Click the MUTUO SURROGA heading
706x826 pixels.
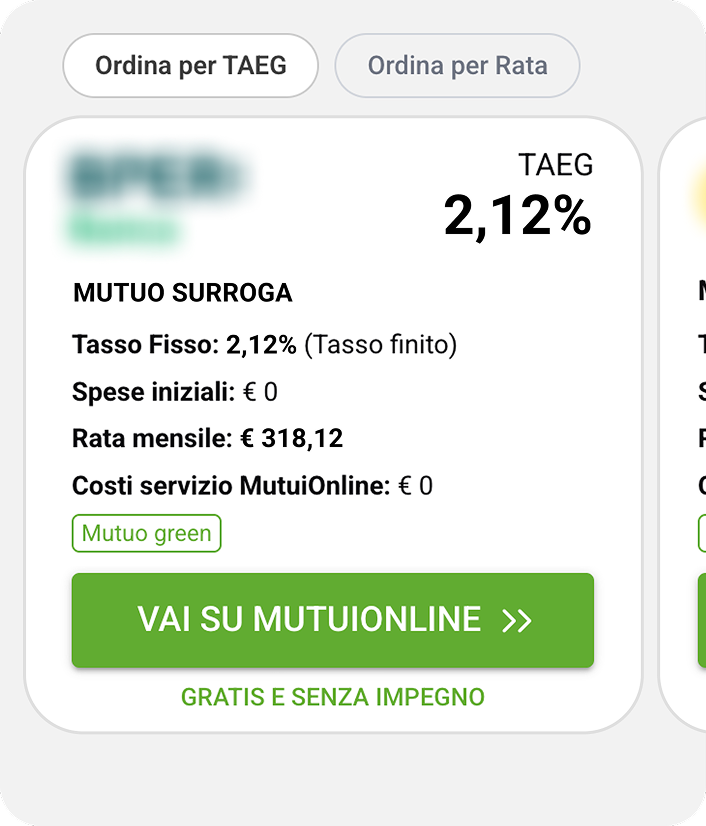(x=182, y=293)
